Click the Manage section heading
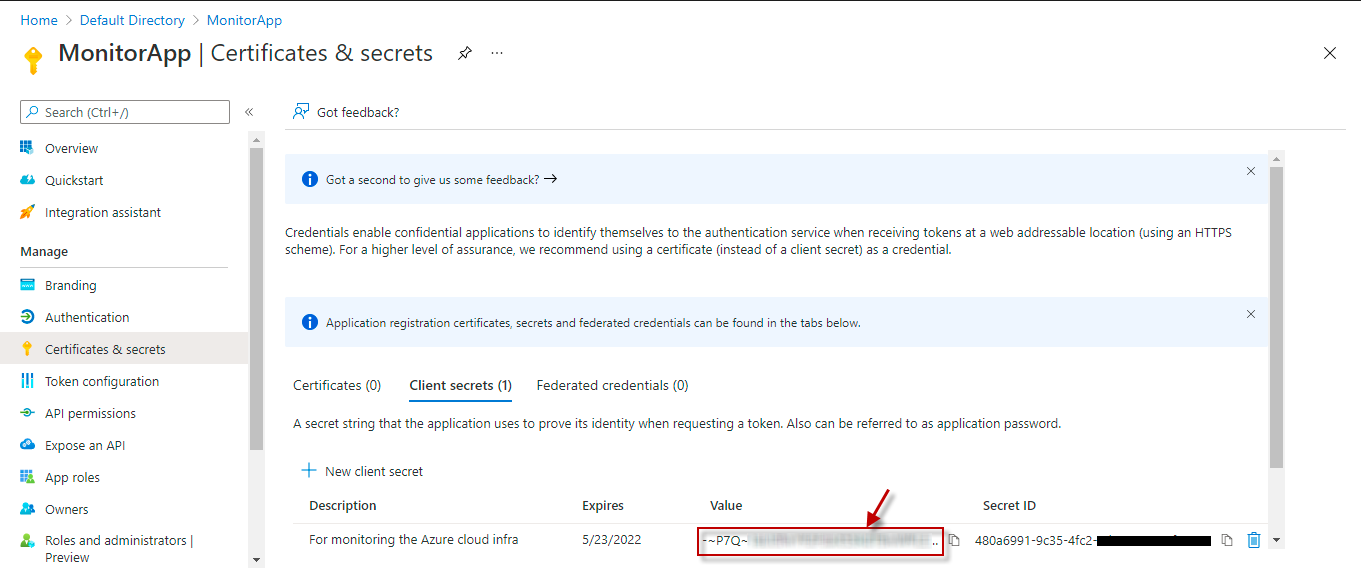This screenshot has height=568, width=1361. [x=44, y=251]
